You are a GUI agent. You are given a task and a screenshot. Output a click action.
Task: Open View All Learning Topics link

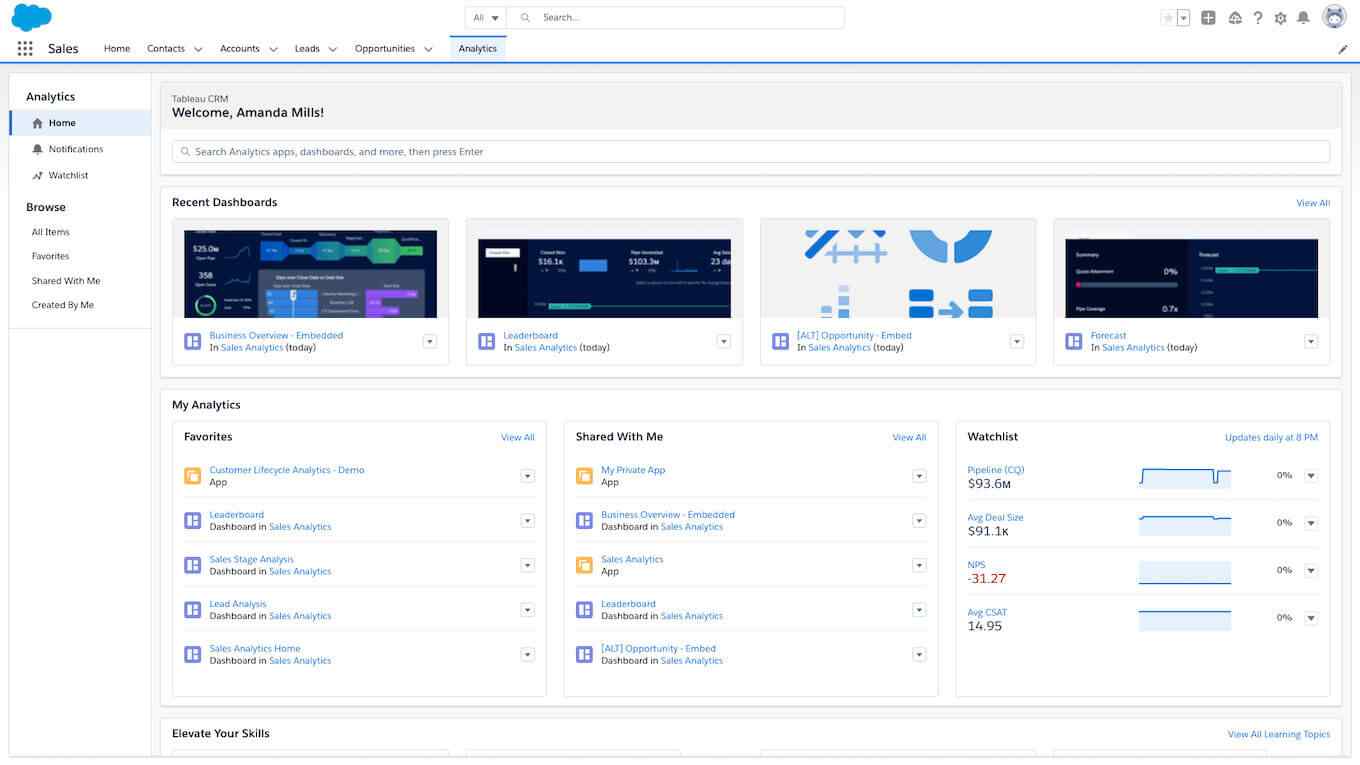pyautogui.click(x=1279, y=734)
